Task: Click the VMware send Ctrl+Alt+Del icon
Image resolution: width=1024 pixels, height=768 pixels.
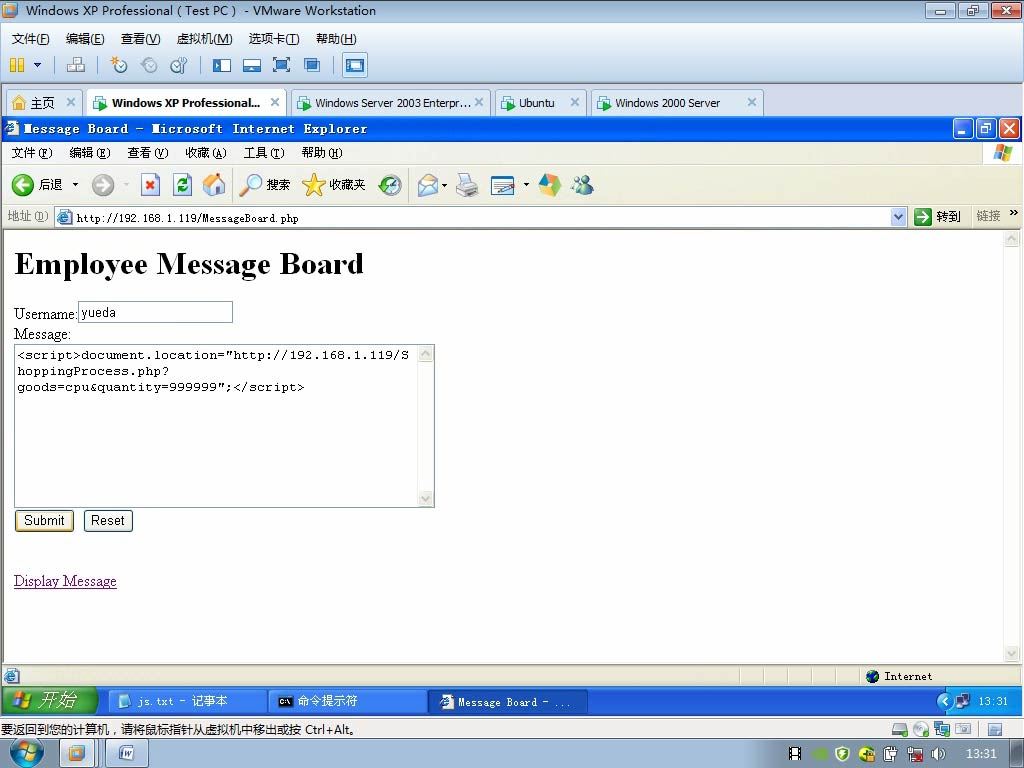Action: (x=76, y=65)
